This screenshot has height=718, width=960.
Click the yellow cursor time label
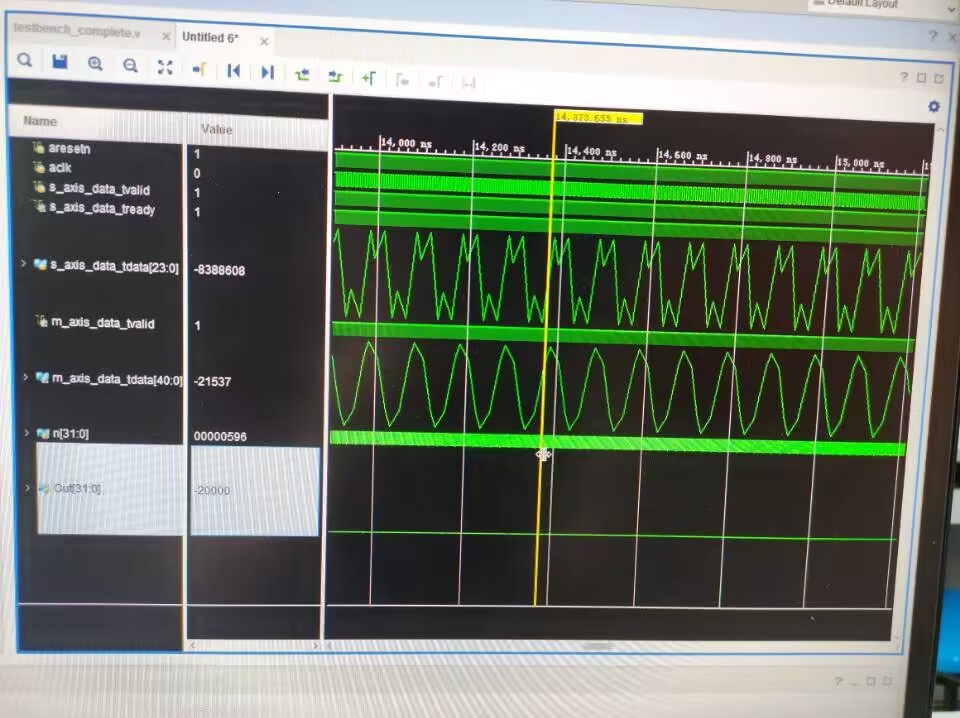click(x=597, y=118)
